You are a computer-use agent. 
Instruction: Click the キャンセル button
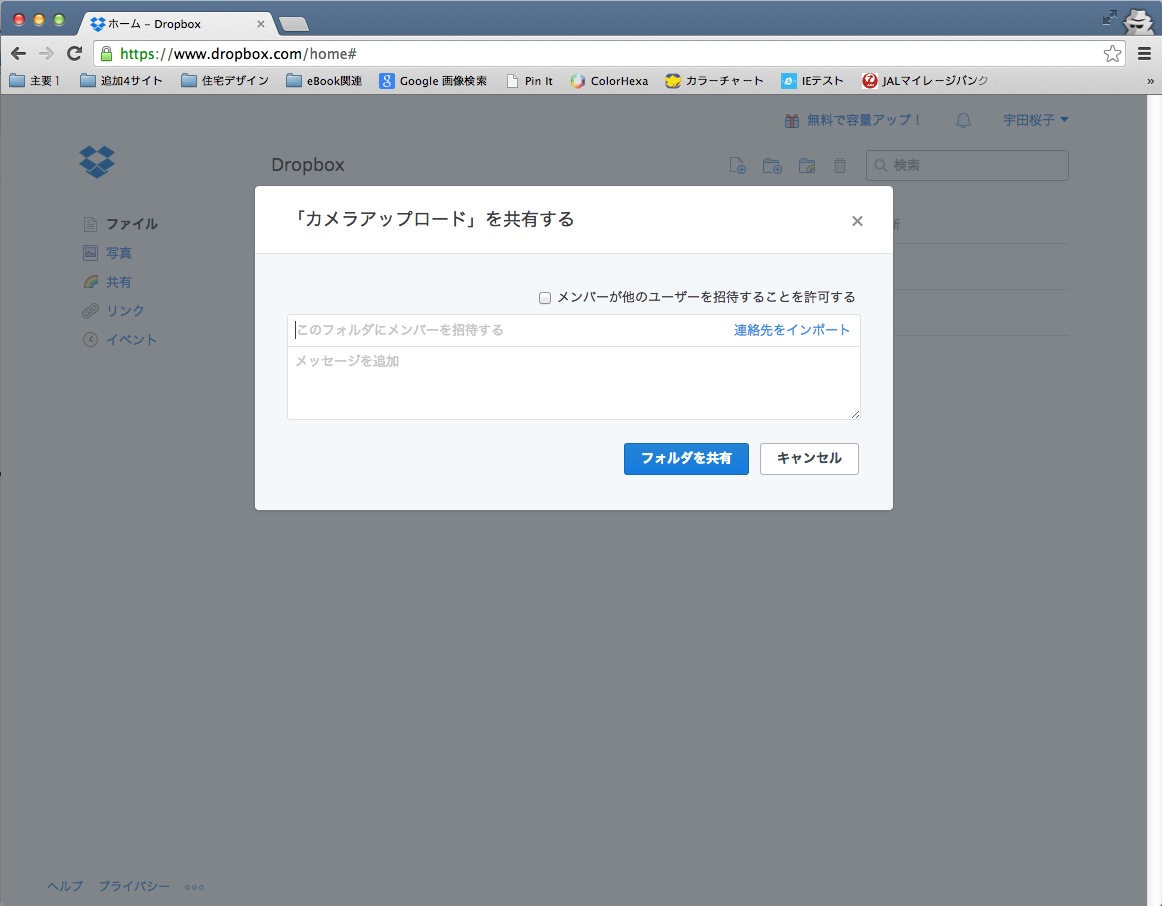809,459
